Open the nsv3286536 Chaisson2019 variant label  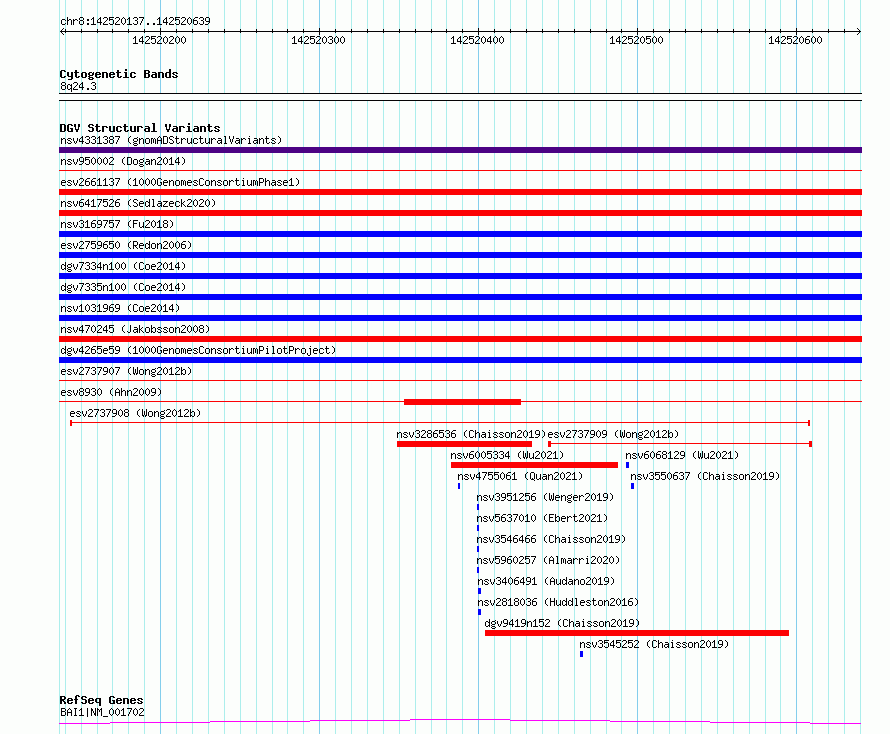pos(470,434)
